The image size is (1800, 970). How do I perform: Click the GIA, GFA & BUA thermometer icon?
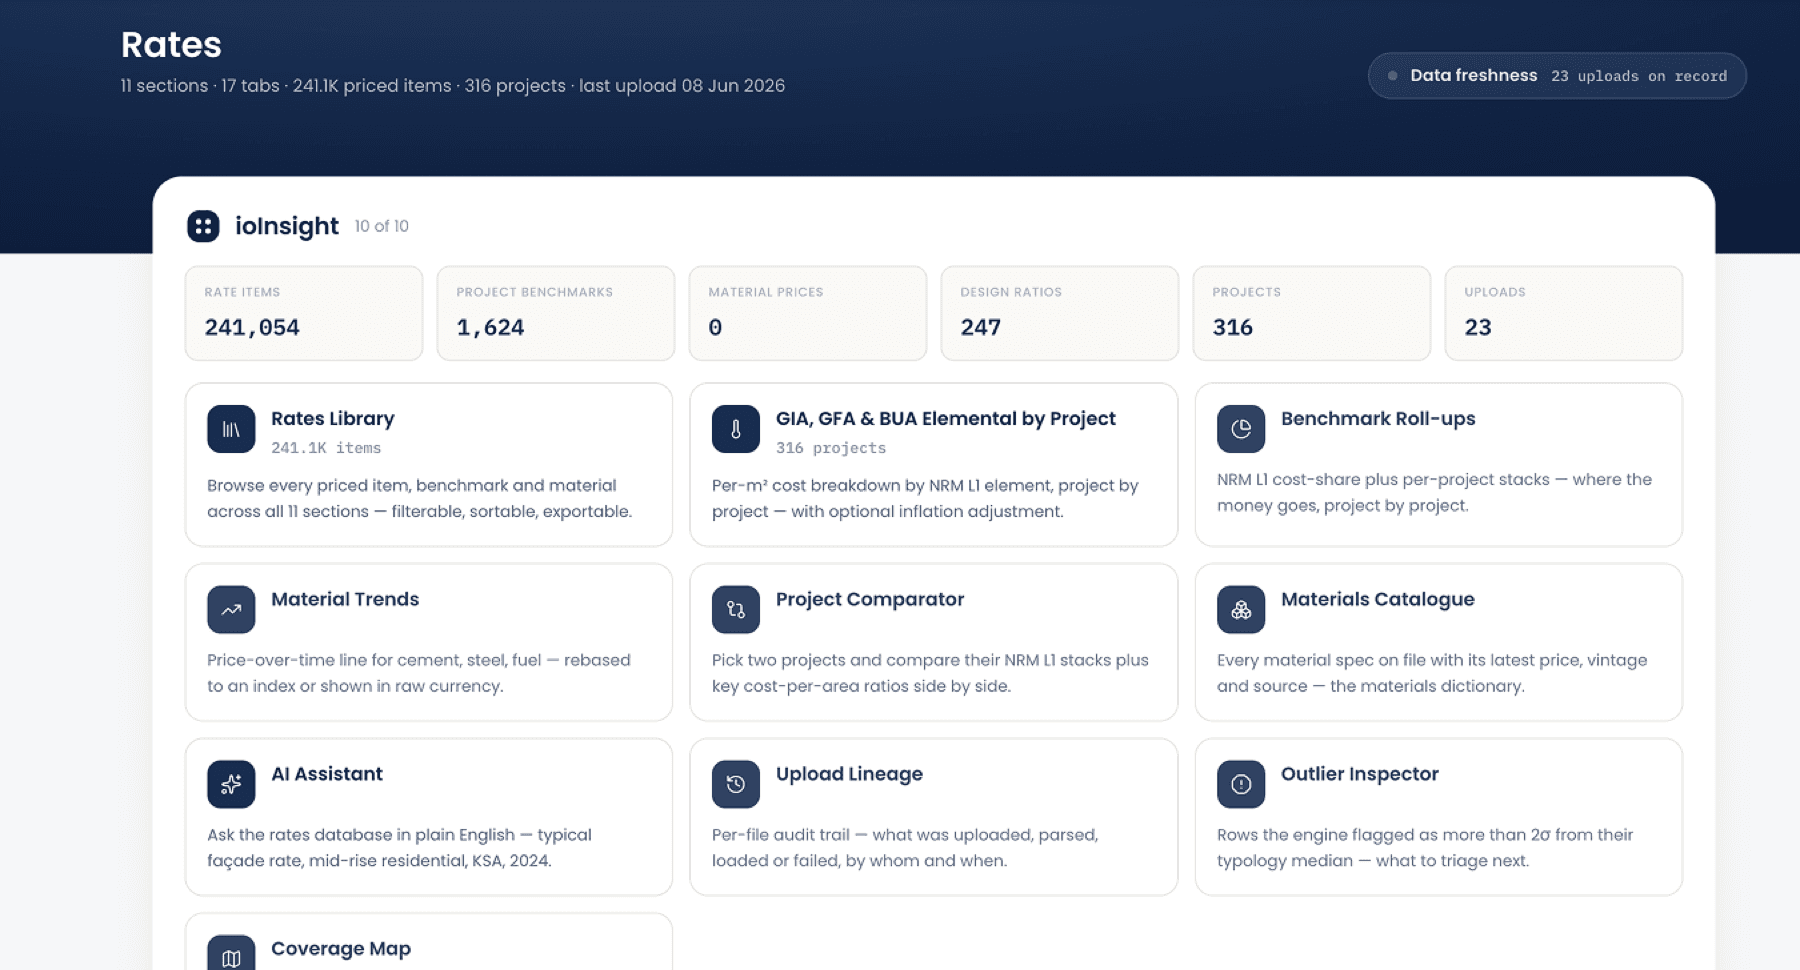point(736,429)
